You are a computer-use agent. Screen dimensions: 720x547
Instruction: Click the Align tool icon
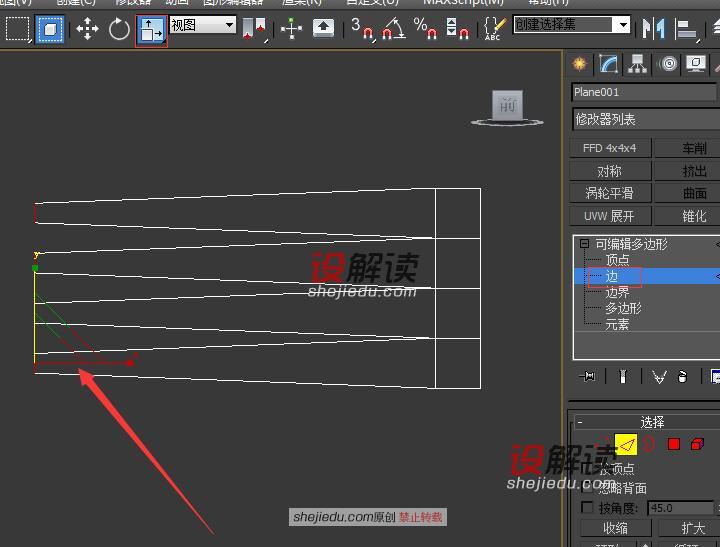(x=686, y=29)
